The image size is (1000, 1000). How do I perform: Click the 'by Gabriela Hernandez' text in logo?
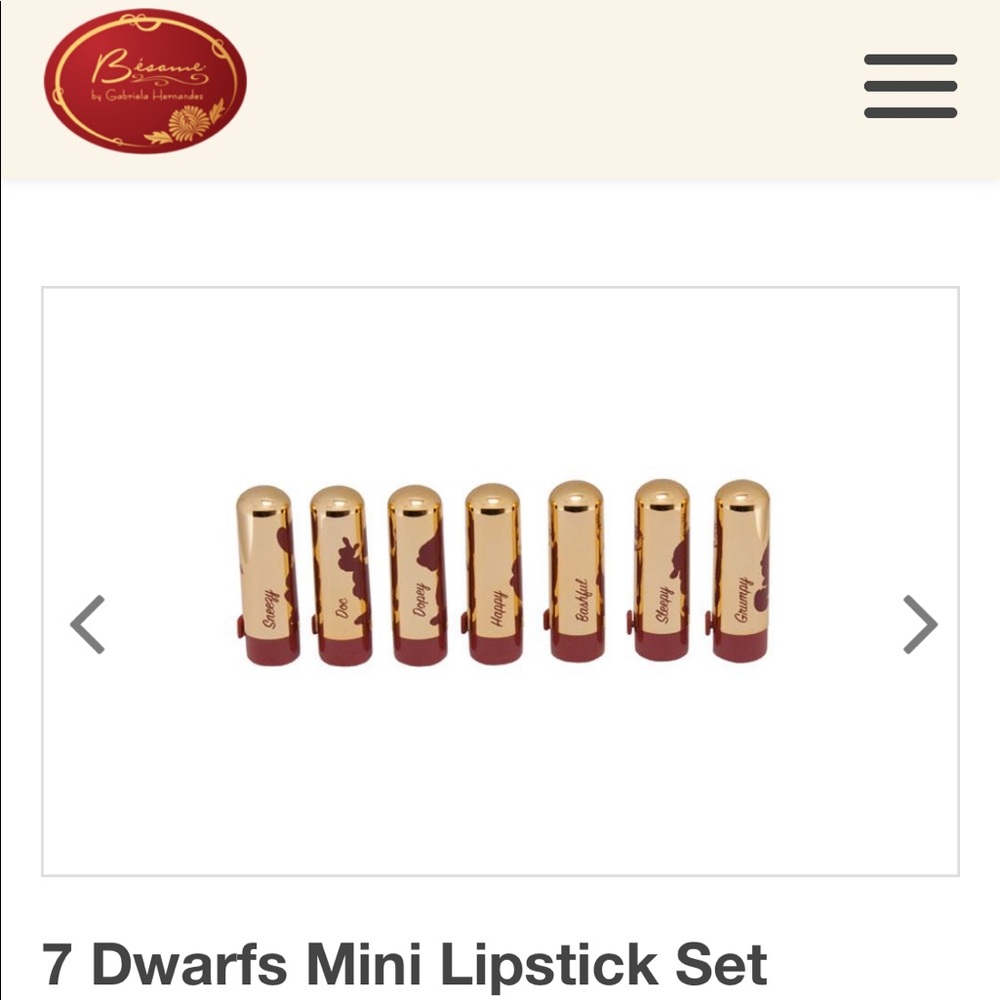[x=147, y=96]
